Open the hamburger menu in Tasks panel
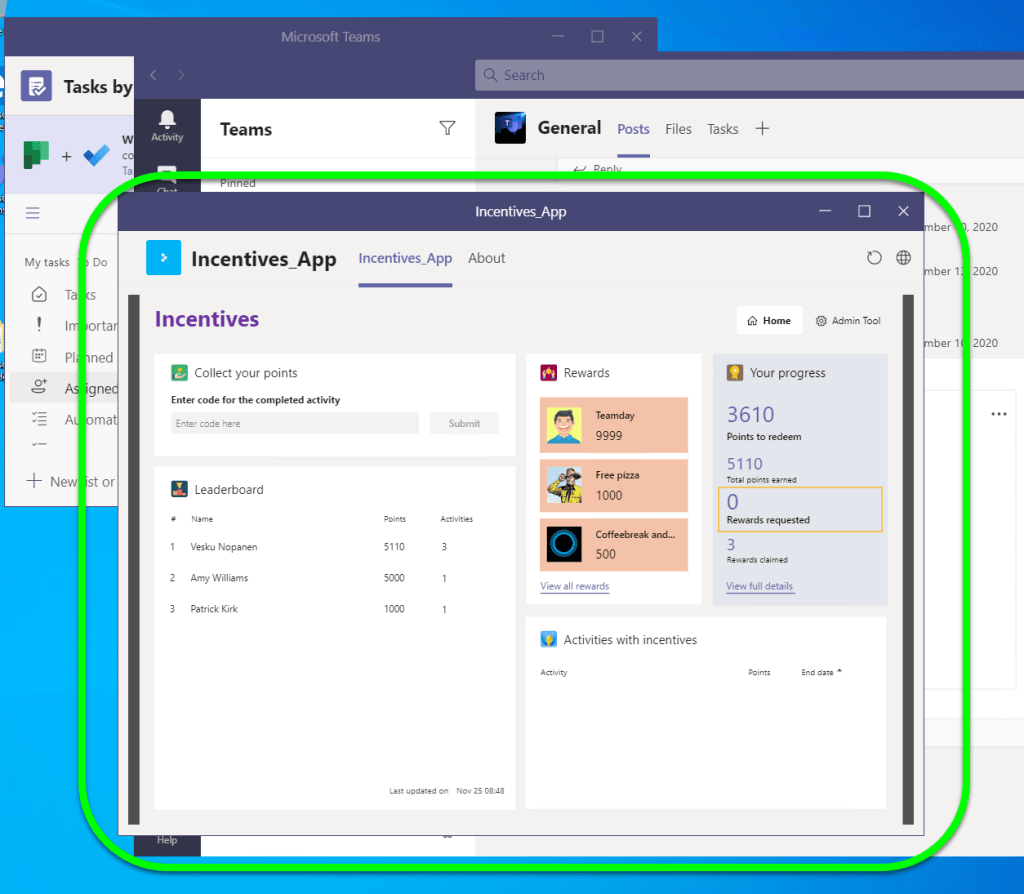This screenshot has height=894, width=1024. tap(33, 213)
